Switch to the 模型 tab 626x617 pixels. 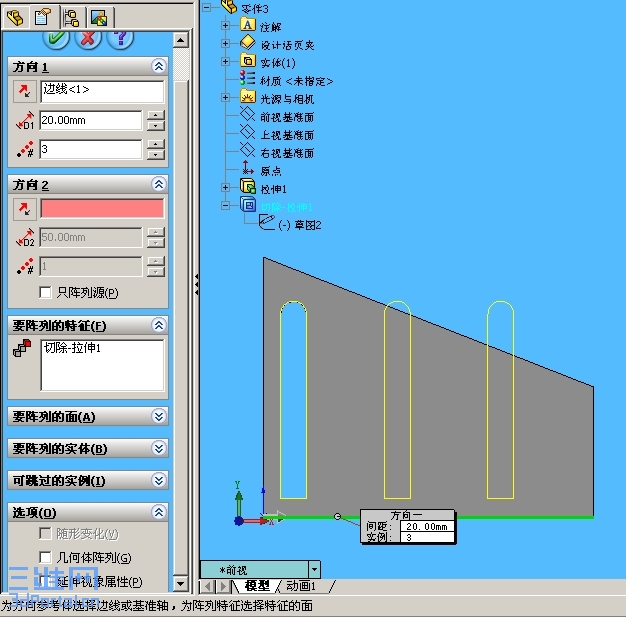pyautogui.click(x=257, y=586)
